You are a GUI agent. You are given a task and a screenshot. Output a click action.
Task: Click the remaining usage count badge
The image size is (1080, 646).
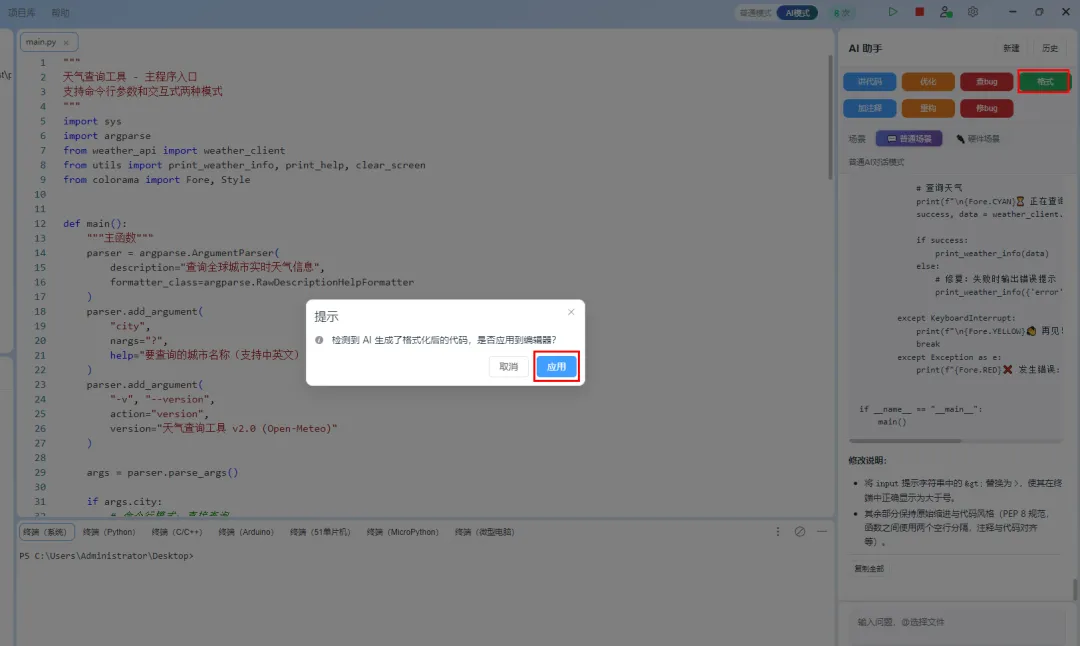842,12
